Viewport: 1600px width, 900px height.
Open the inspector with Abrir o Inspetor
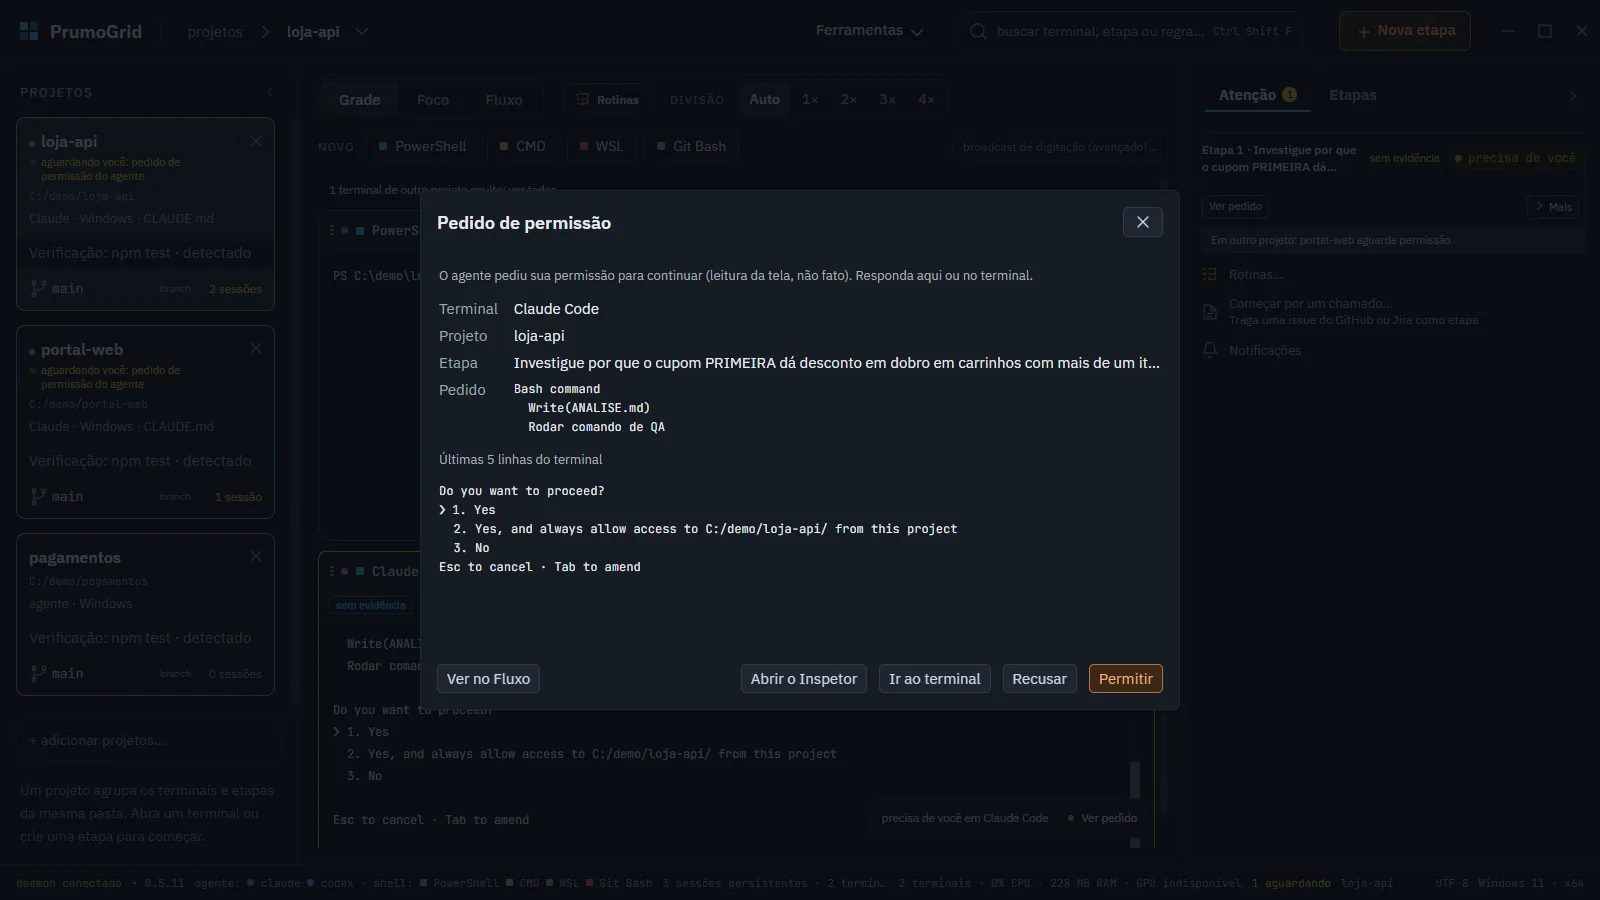(x=803, y=679)
